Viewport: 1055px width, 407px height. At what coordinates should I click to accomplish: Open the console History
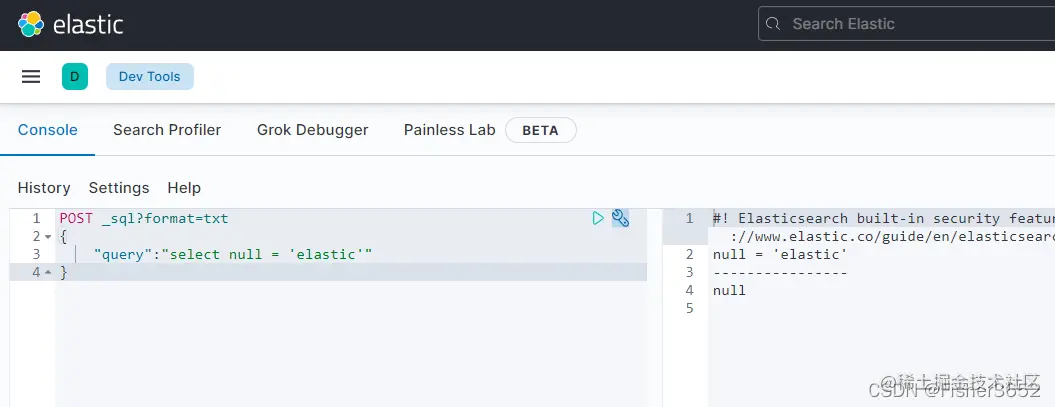click(x=44, y=188)
